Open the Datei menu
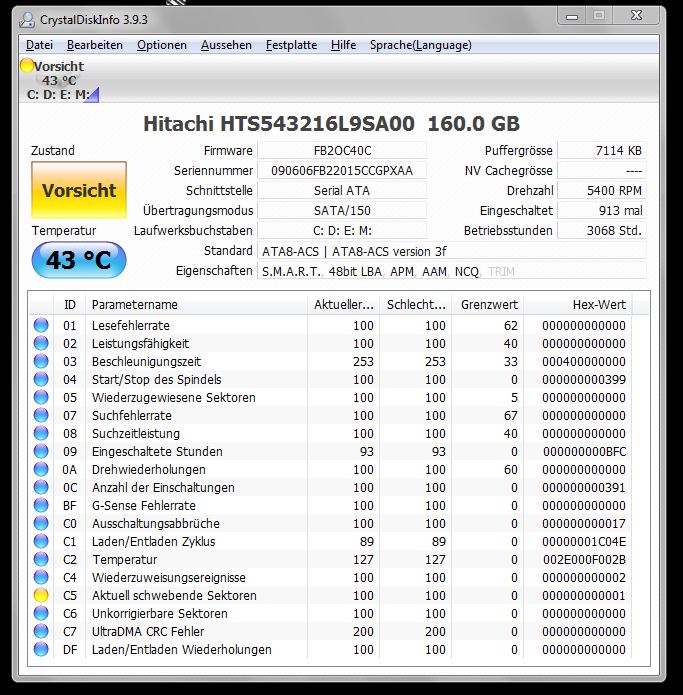Screen dimensions: 683x695 coord(39,45)
